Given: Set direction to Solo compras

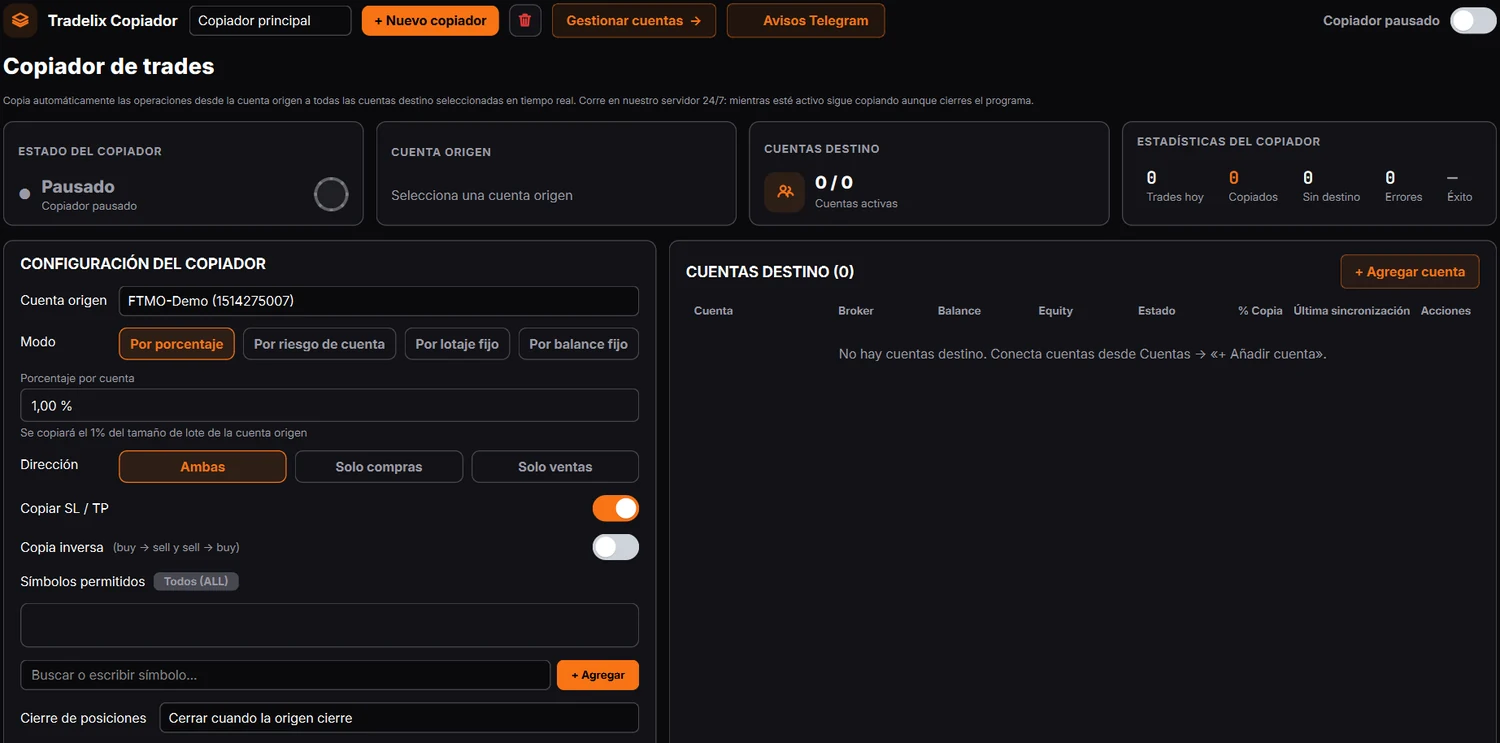Looking at the screenshot, I should (379, 467).
